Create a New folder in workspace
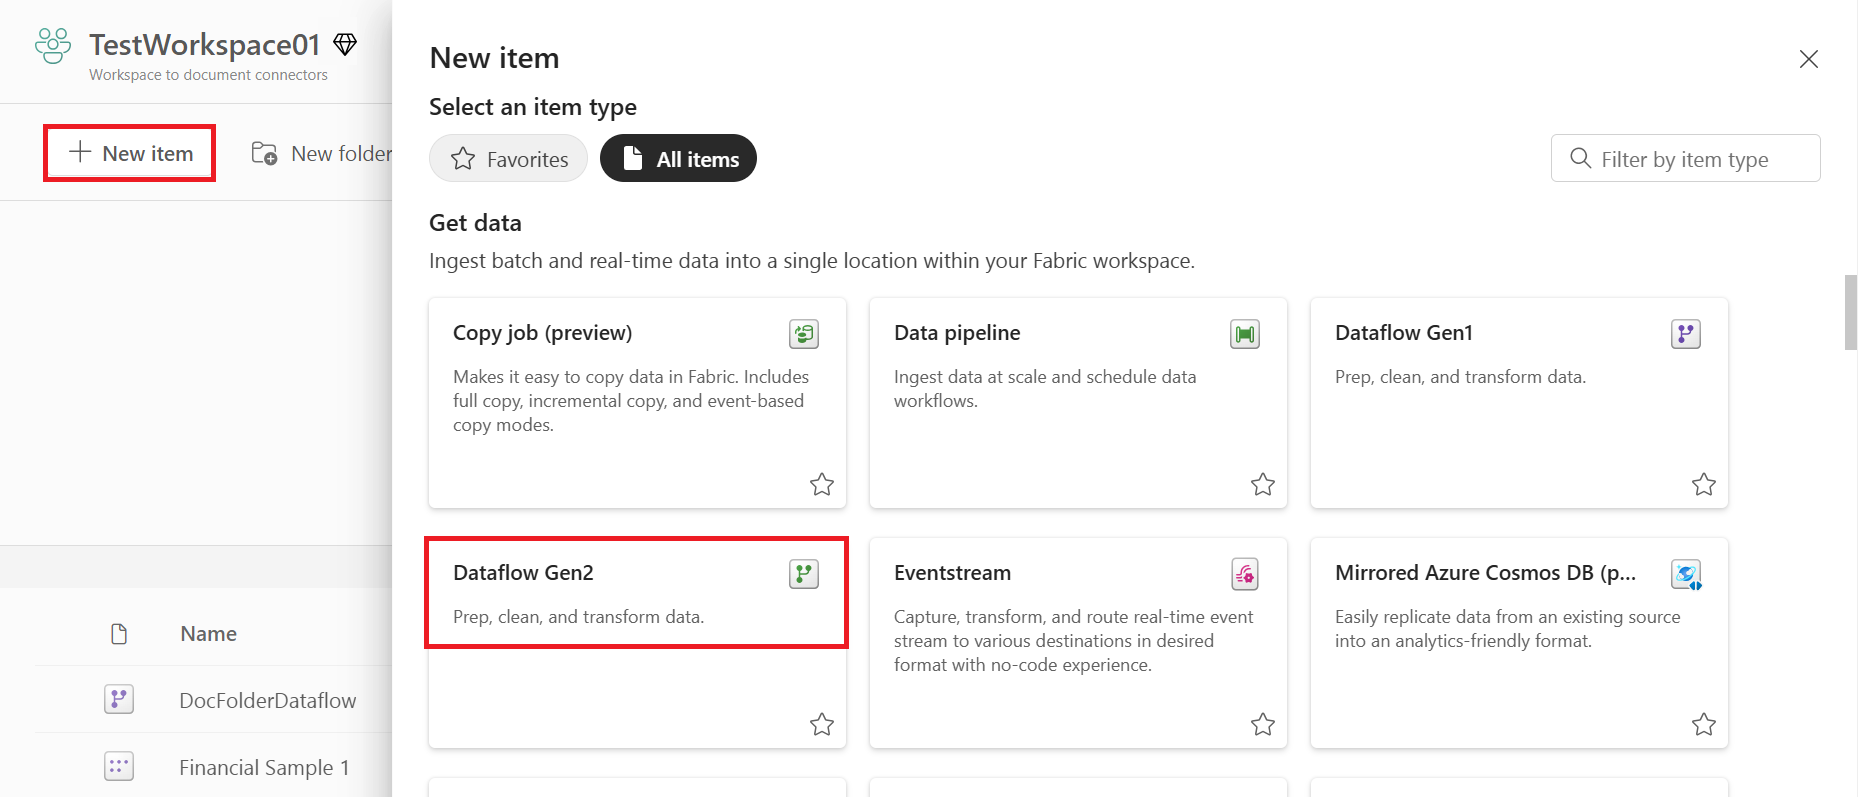The image size is (1858, 797). pos(320,153)
